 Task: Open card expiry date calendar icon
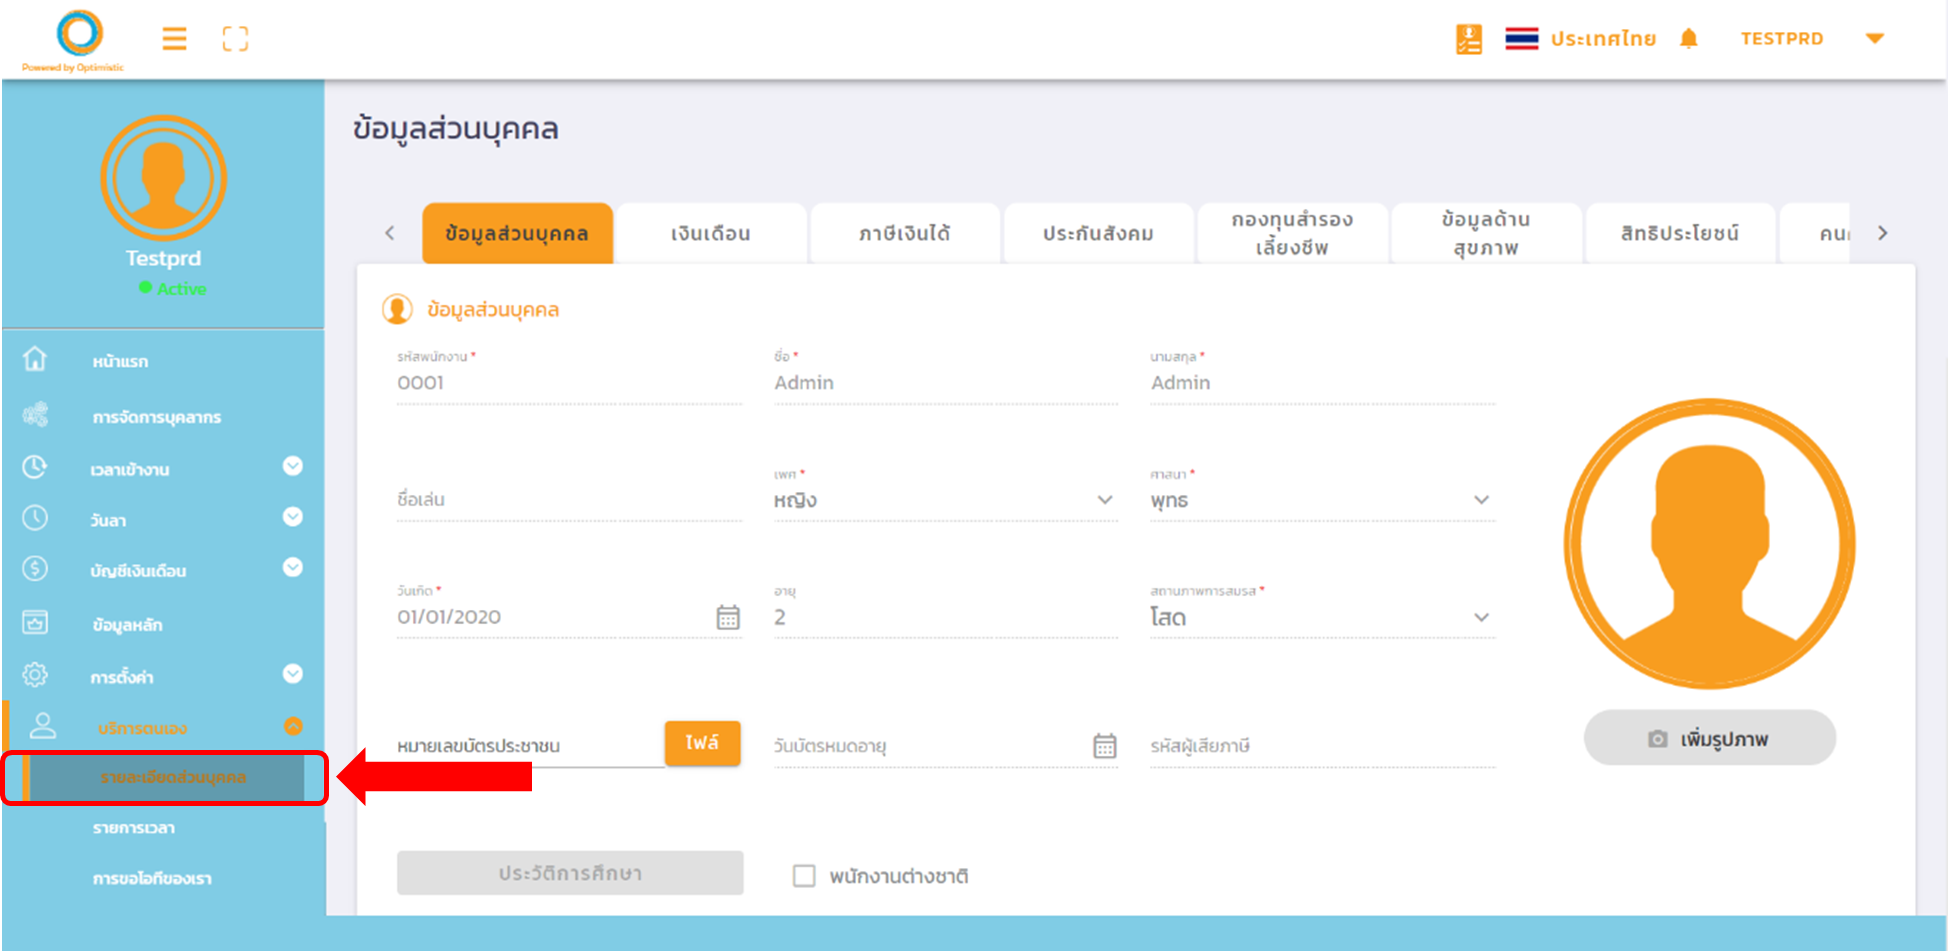(1104, 746)
